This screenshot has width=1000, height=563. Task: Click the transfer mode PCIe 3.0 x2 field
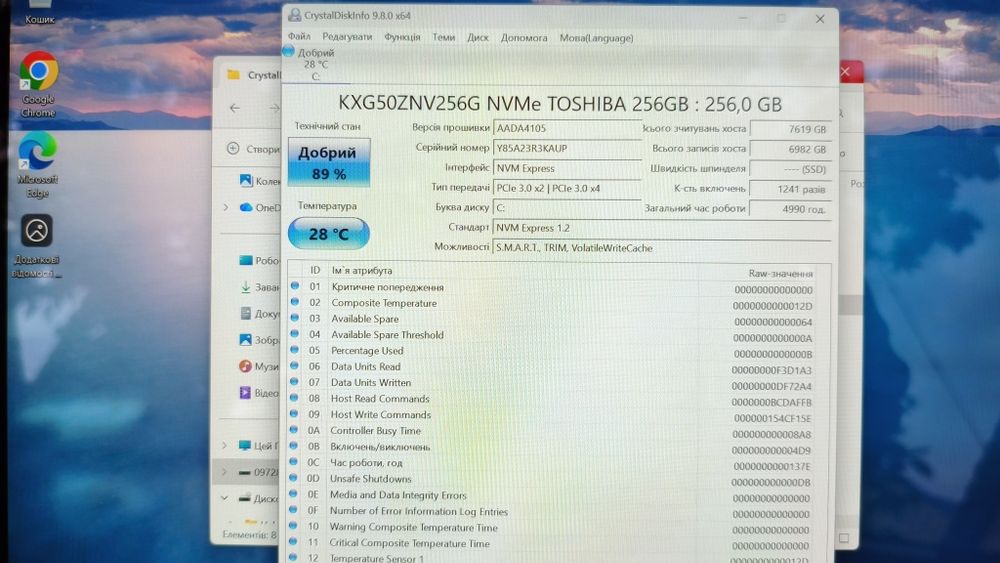coord(567,188)
